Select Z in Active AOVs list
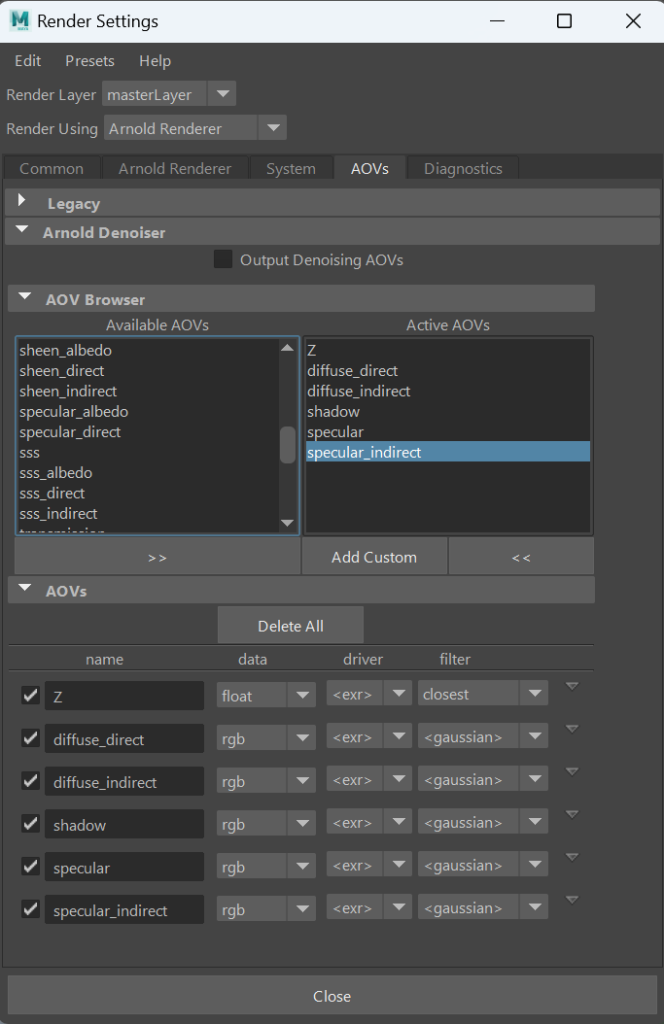Viewport: 664px width, 1024px height. [447, 350]
